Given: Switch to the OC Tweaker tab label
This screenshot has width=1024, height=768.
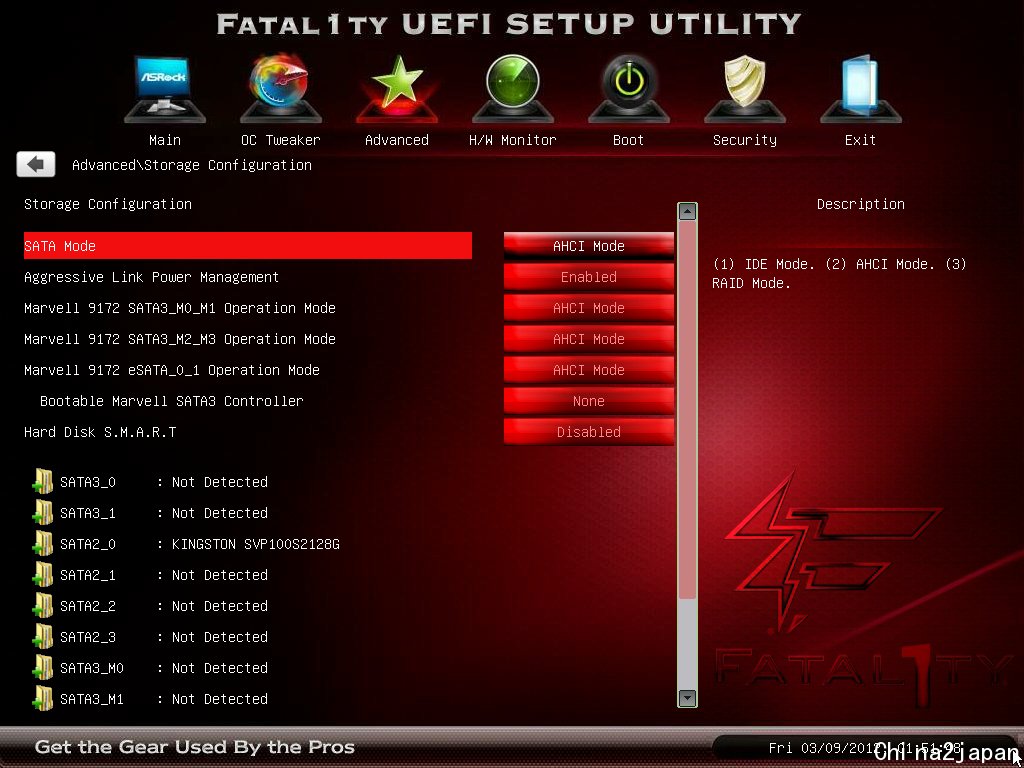Looking at the screenshot, I should point(281,140).
